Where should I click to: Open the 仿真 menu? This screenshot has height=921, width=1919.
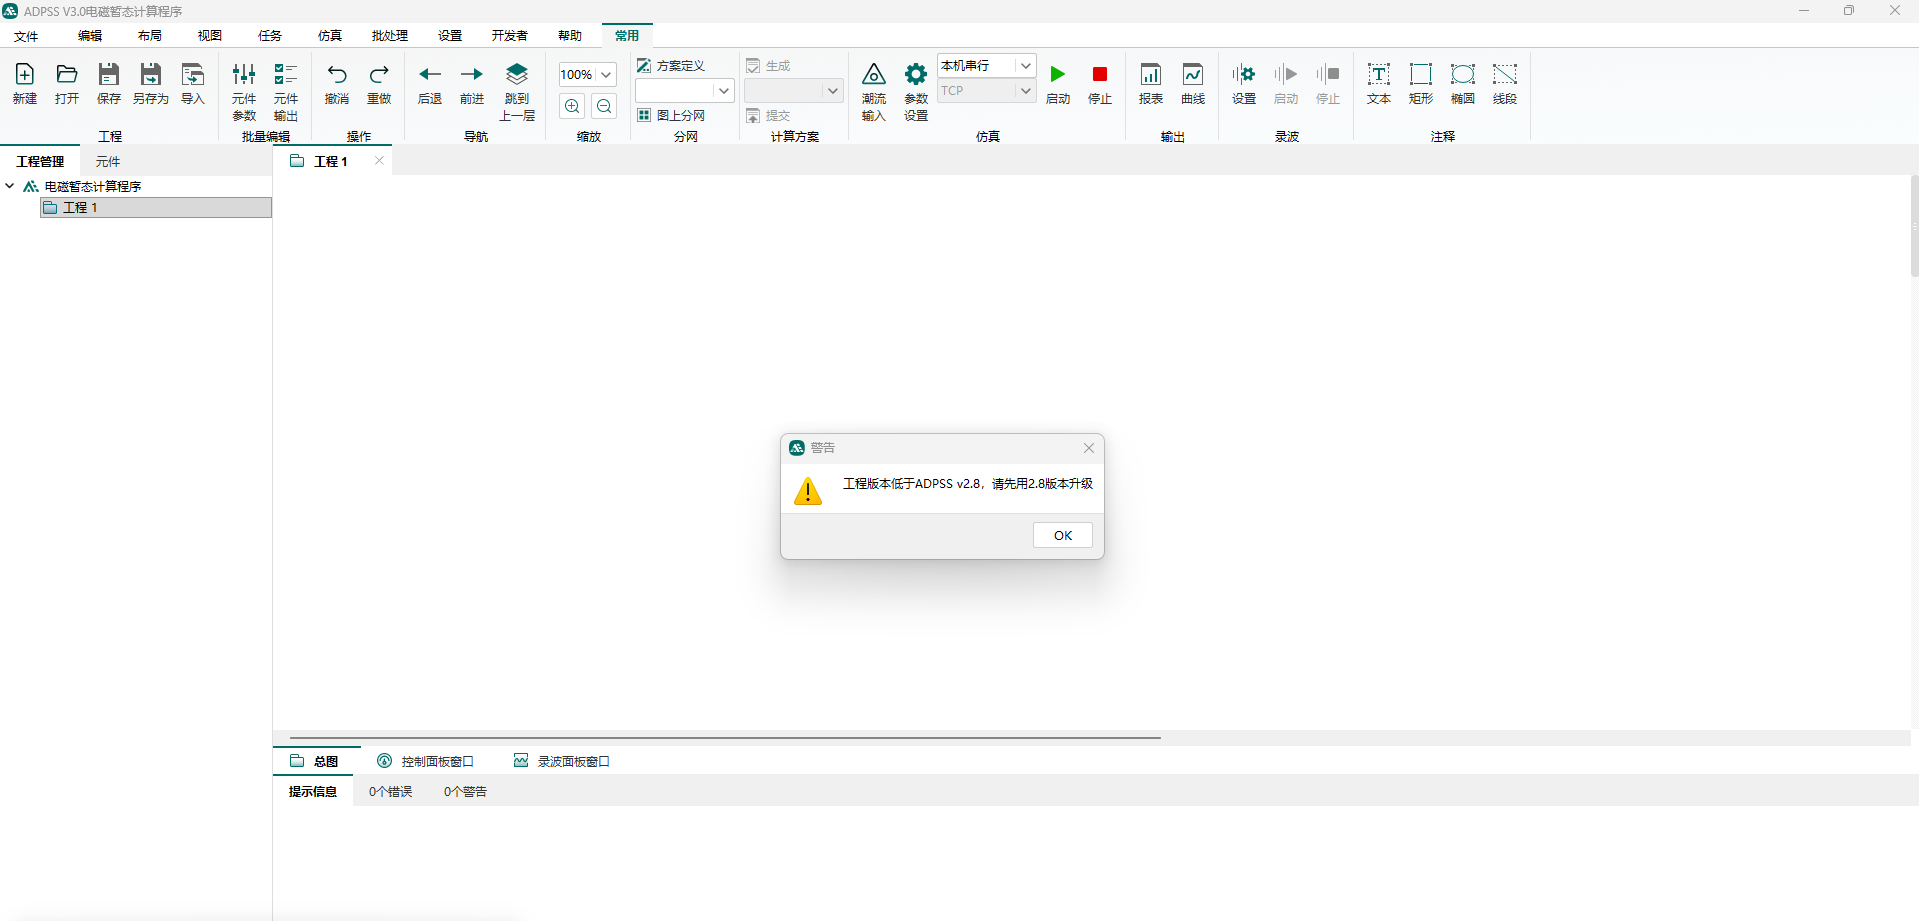pyautogui.click(x=329, y=36)
